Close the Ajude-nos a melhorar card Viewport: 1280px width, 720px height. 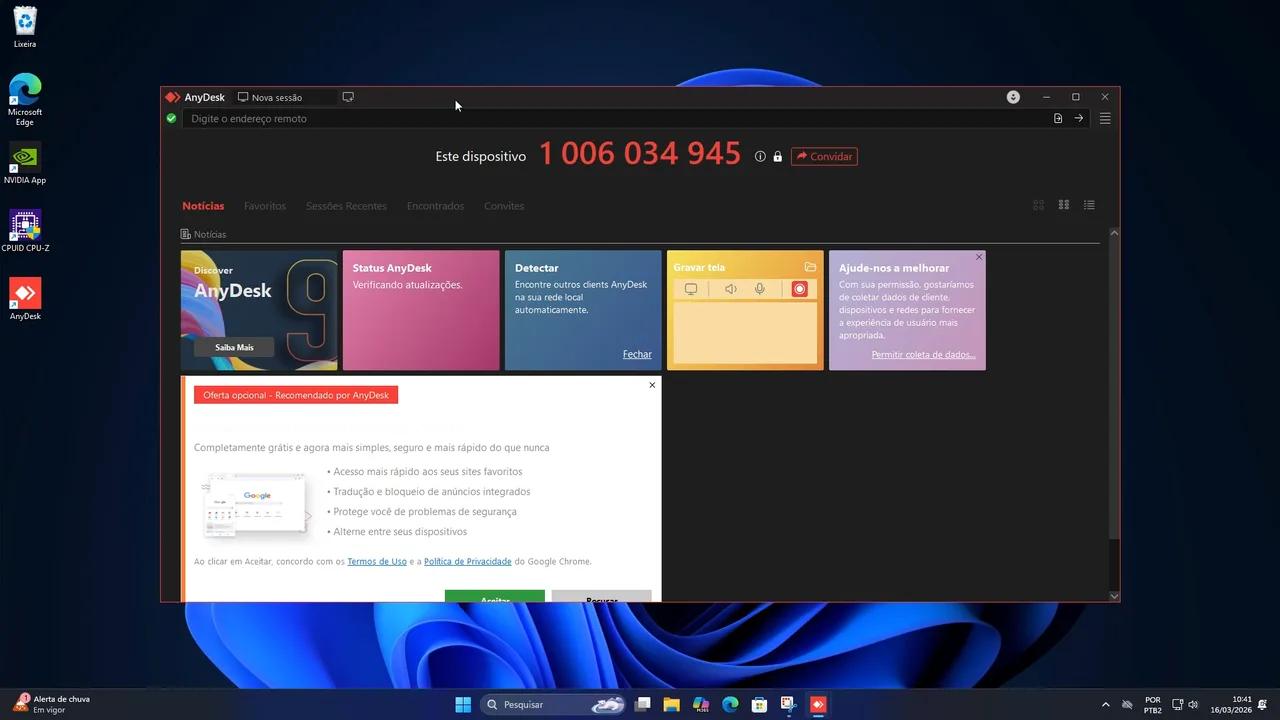979,257
